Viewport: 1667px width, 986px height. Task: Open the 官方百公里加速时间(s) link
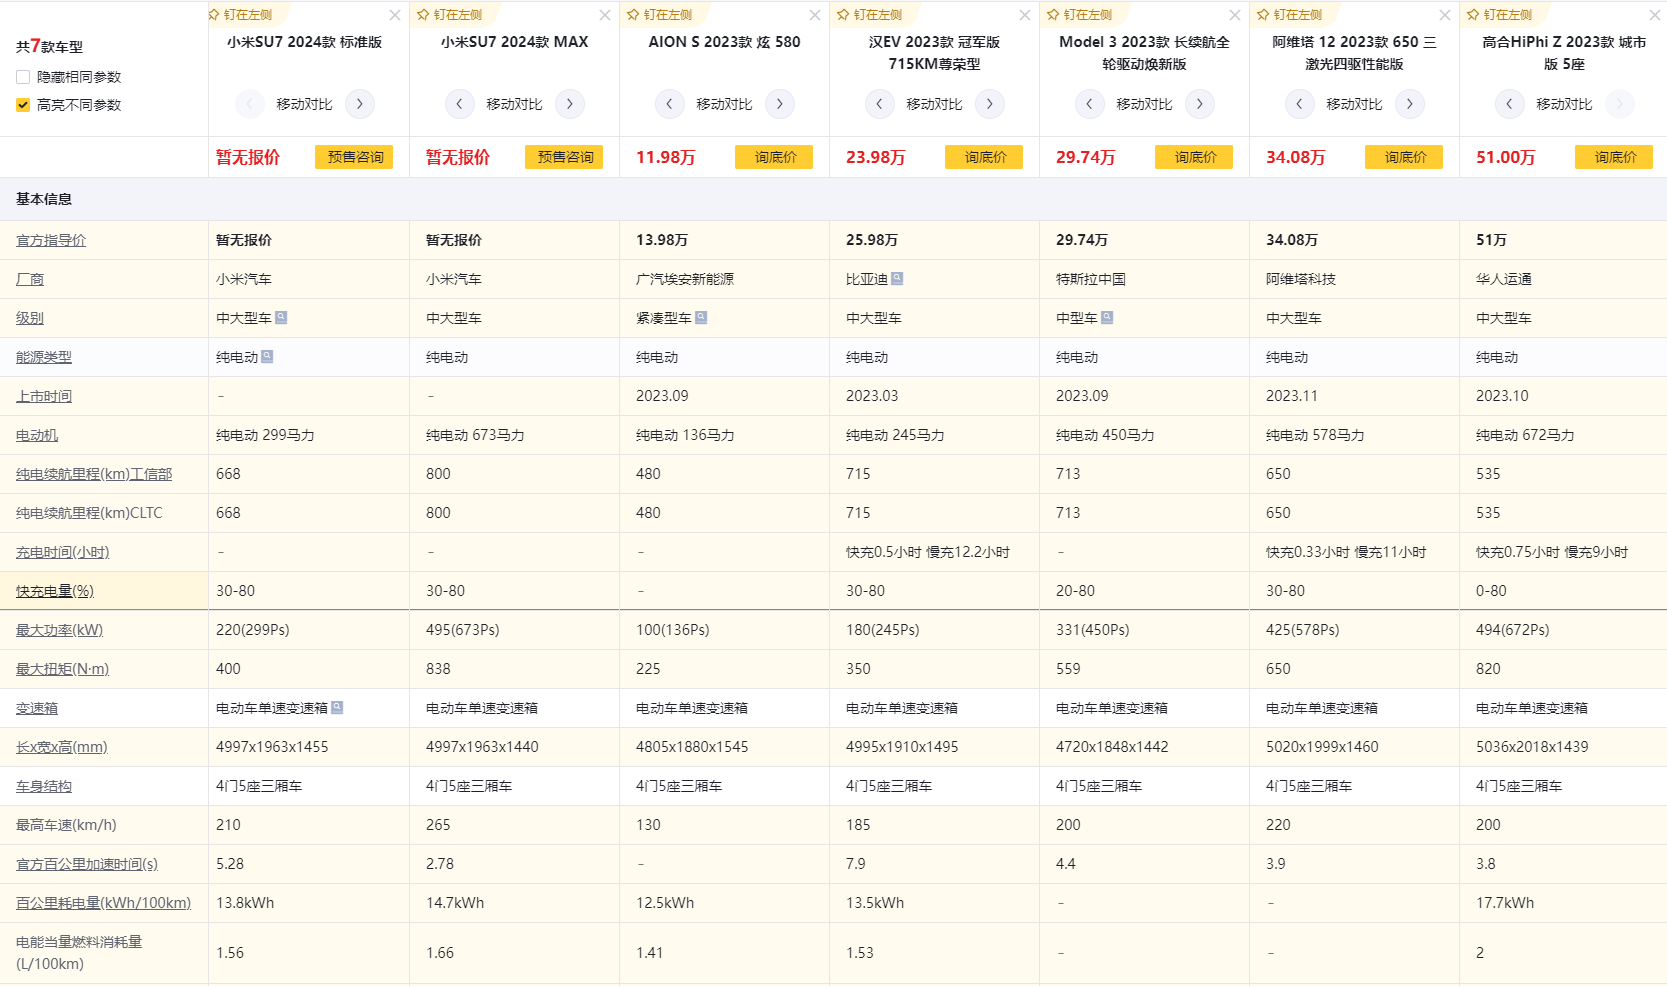pos(87,864)
